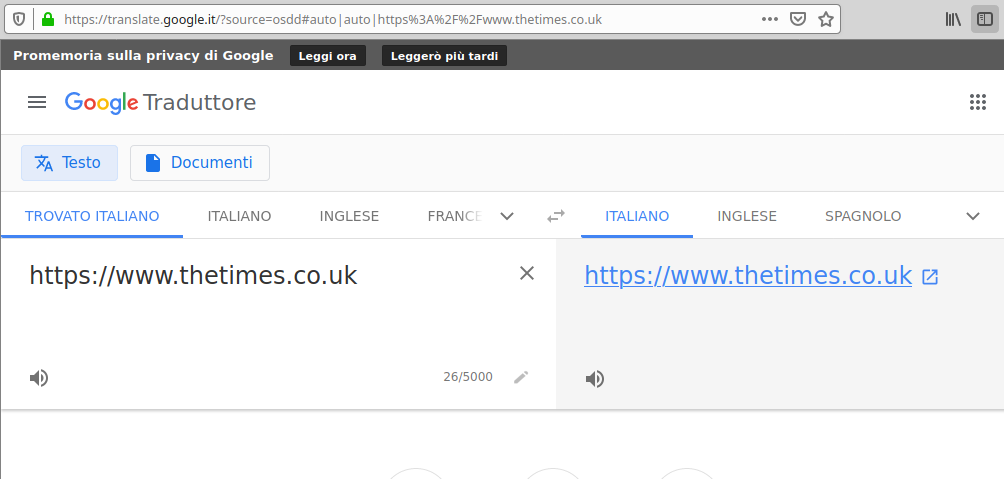Select ITALIANO as source language
The image size is (1004, 479).
(x=239, y=216)
